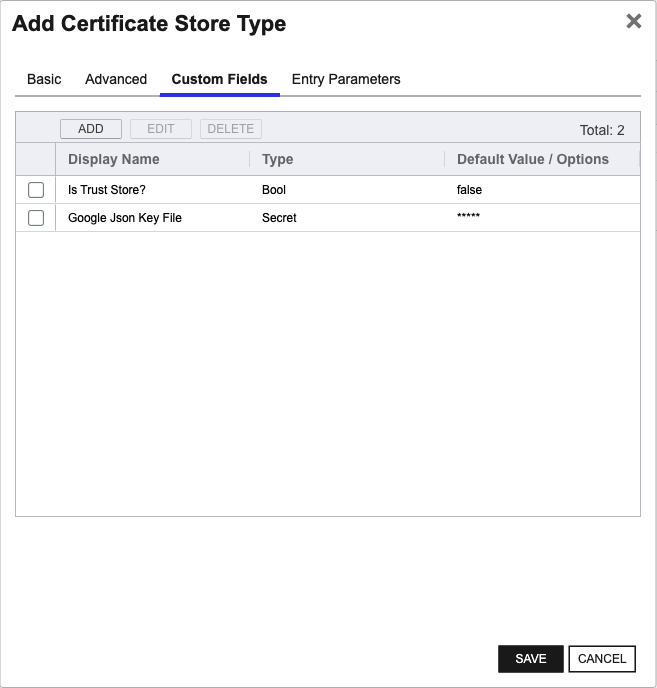Sort by the Type column header
Viewport: 657px width, 688px height.
347,159
